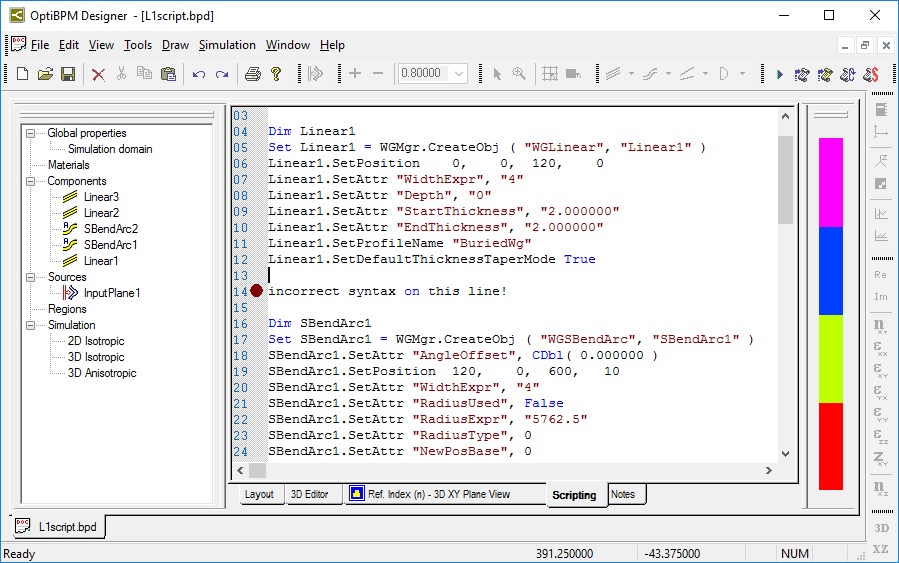Open the Window menu

pyautogui.click(x=288, y=45)
